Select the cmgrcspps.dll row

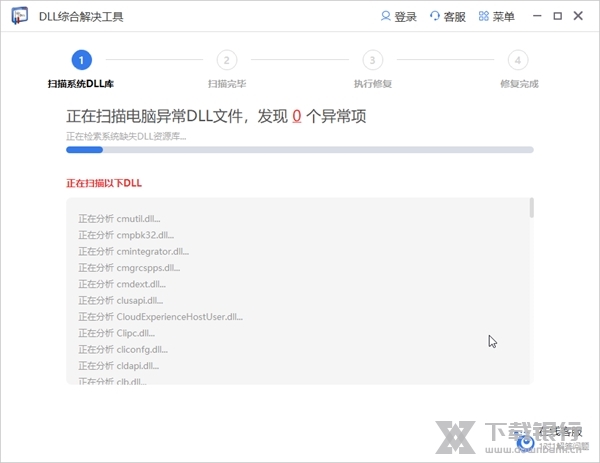tap(129, 268)
